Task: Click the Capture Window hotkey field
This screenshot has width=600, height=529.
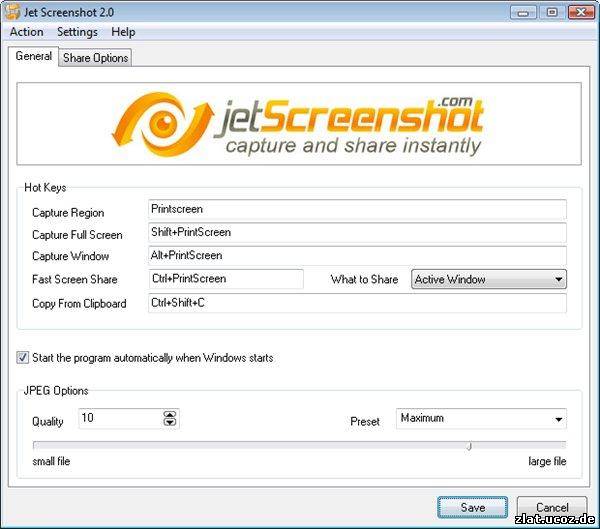Action: [357, 256]
